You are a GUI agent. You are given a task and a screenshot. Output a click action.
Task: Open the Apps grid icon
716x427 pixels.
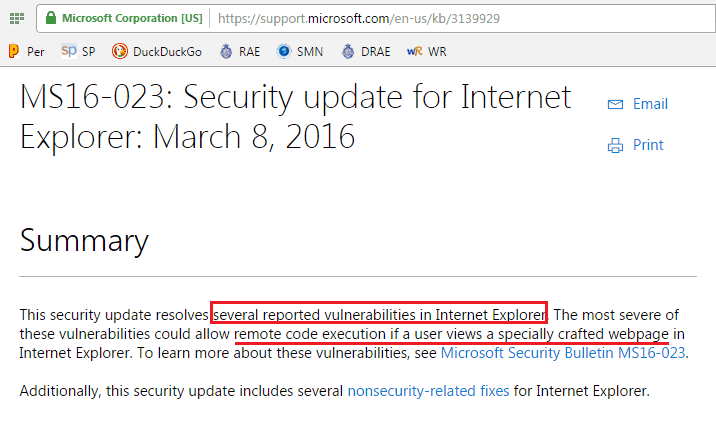(17, 18)
